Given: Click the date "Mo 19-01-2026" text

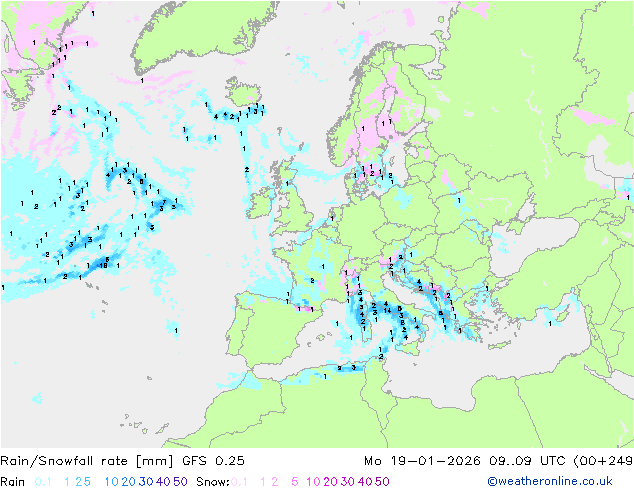Looking at the screenshot, I should click(x=422, y=461).
